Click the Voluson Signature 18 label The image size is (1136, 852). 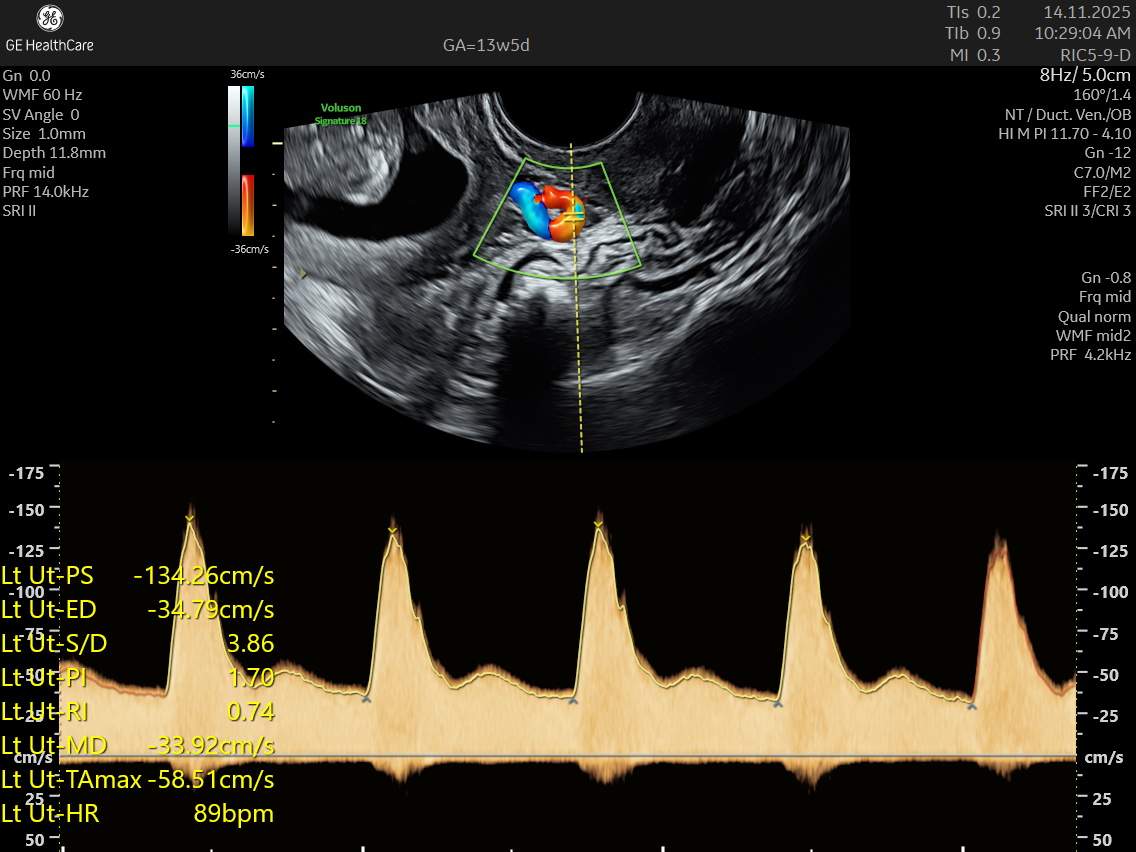341,114
